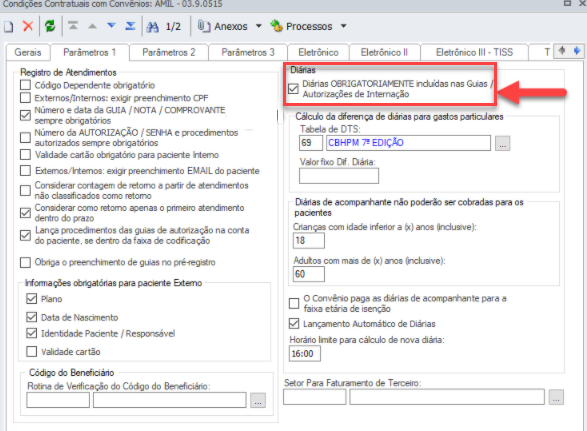This screenshot has width=587, height=431.
Task: Enable Validade cartão obrigatório paciente Interno
Action: click(x=25, y=155)
